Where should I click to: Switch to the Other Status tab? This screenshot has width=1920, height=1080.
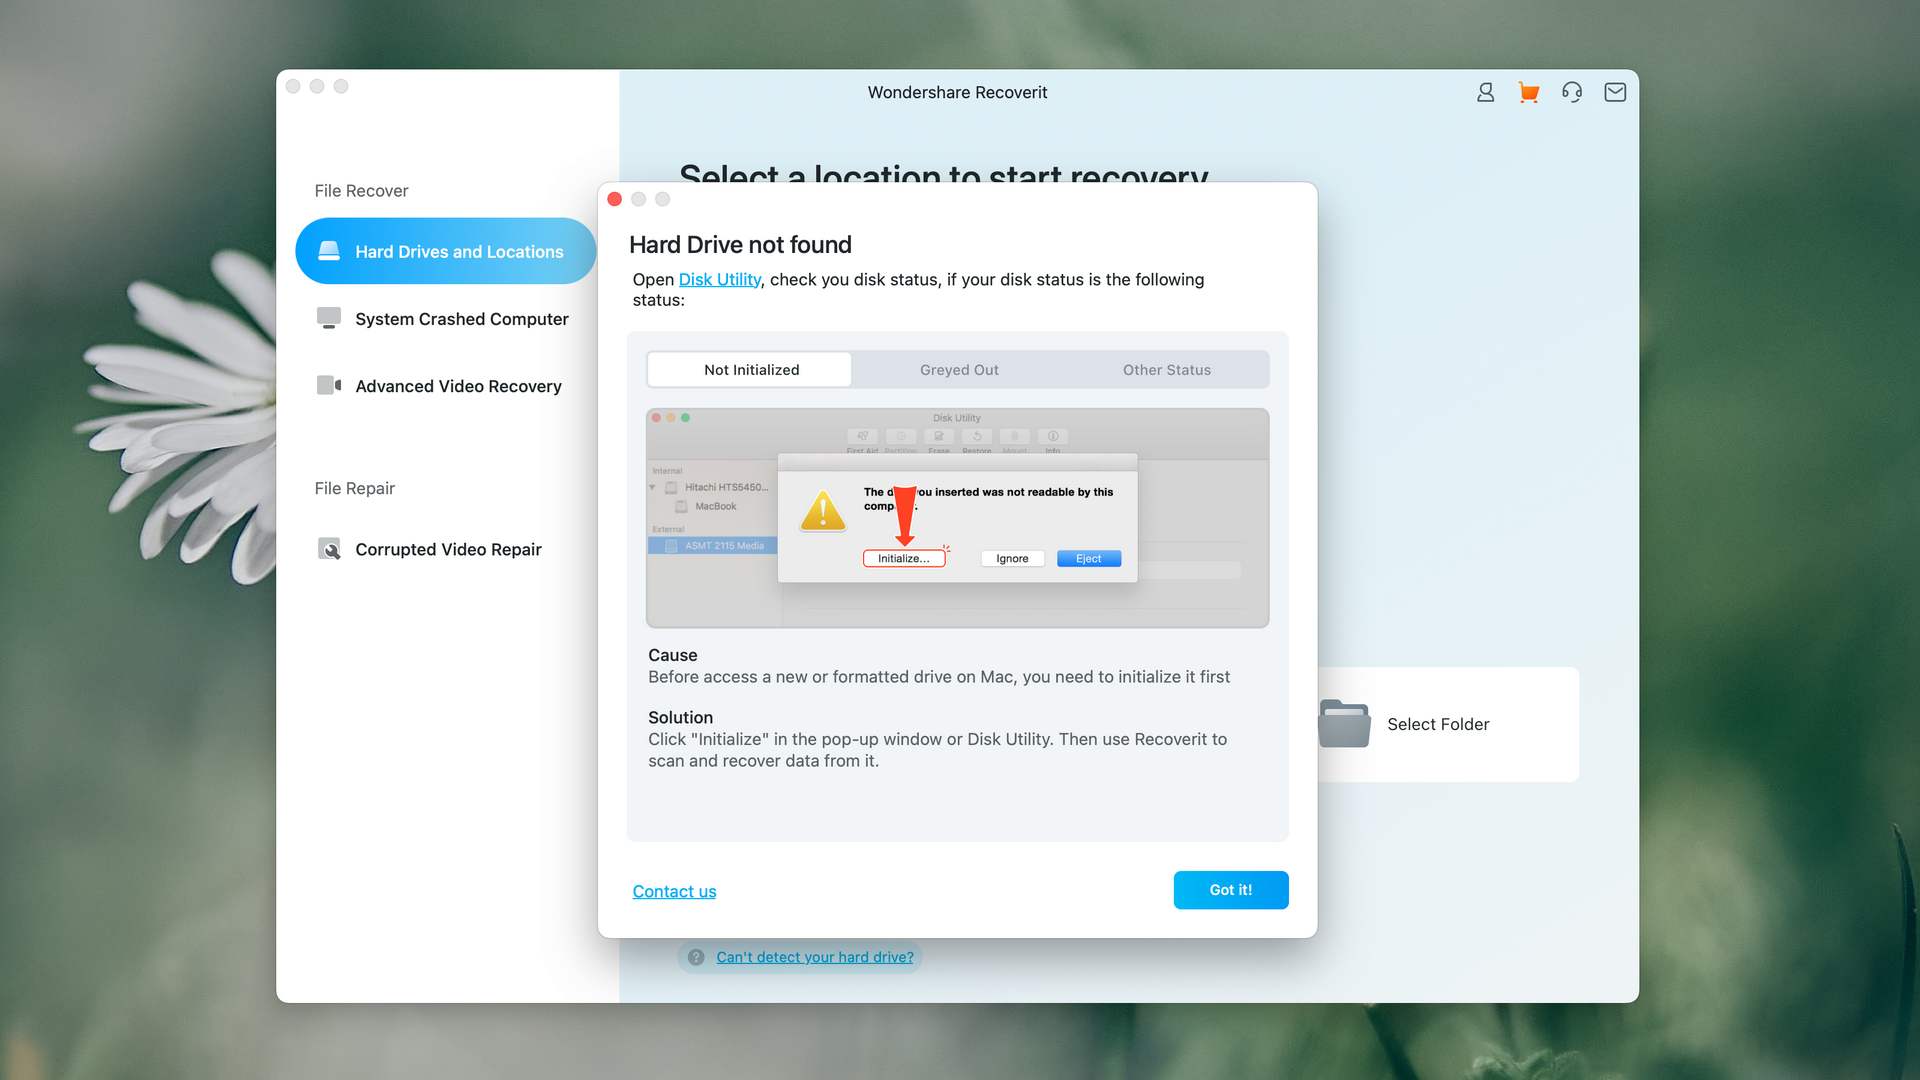click(1166, 369)
